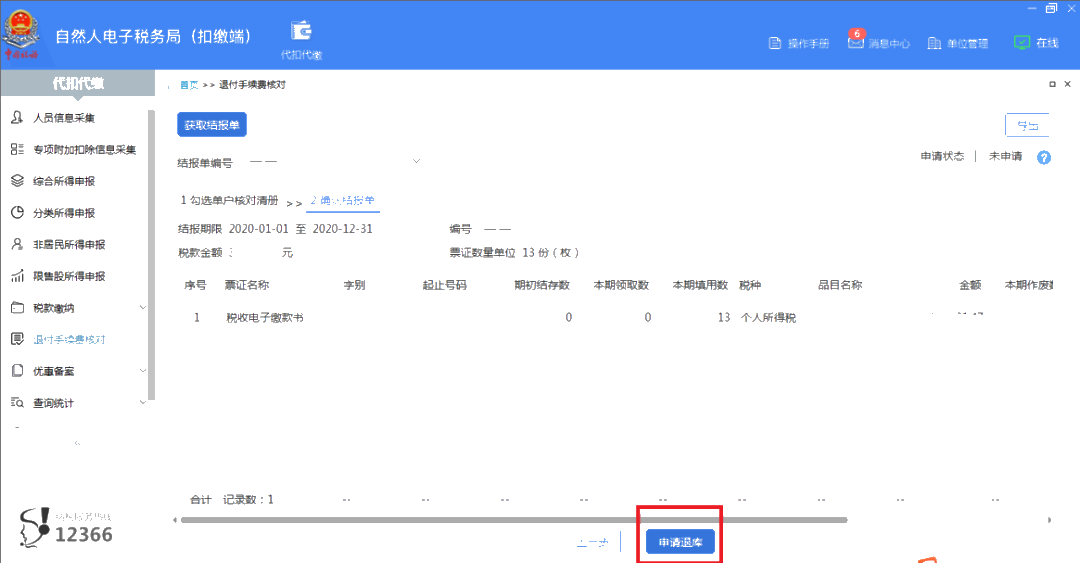The height and width of the screenshot is (563, 1080).
Task: Click the 字别 column header
Action: [354, 285]
